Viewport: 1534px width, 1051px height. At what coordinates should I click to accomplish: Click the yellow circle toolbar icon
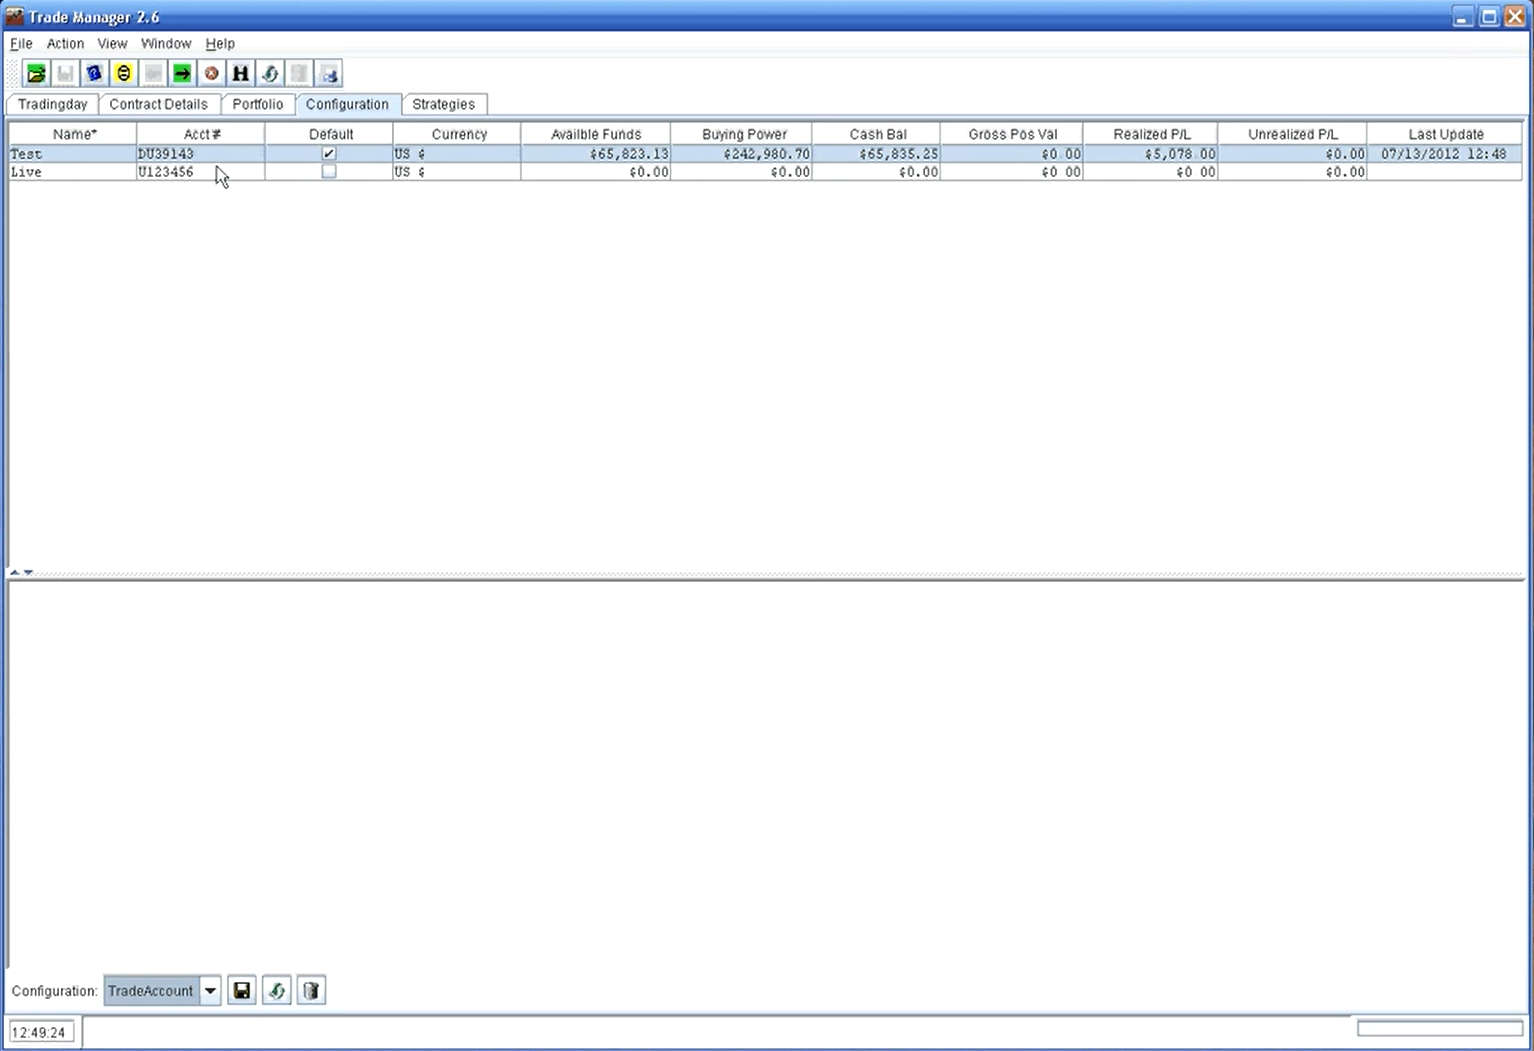coord(123,74)
